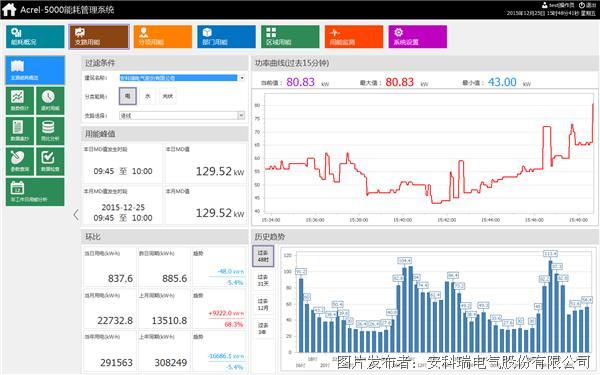Image resolution: width=600 pixels, height=375 pixels.
Task: Select the 电 energy type toggle
Action: [x=127, y=96]
